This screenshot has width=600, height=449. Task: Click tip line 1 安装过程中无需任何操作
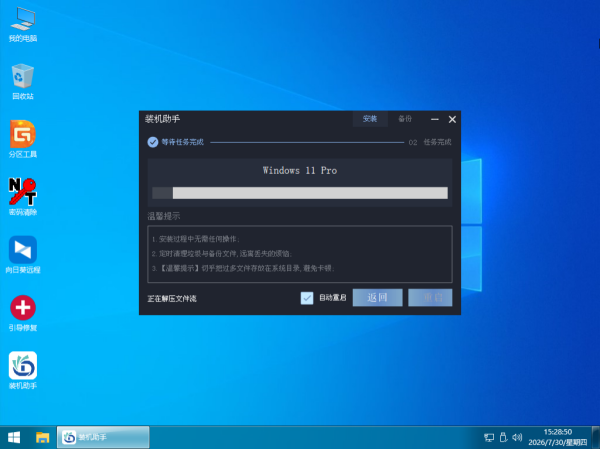point(196,239)
